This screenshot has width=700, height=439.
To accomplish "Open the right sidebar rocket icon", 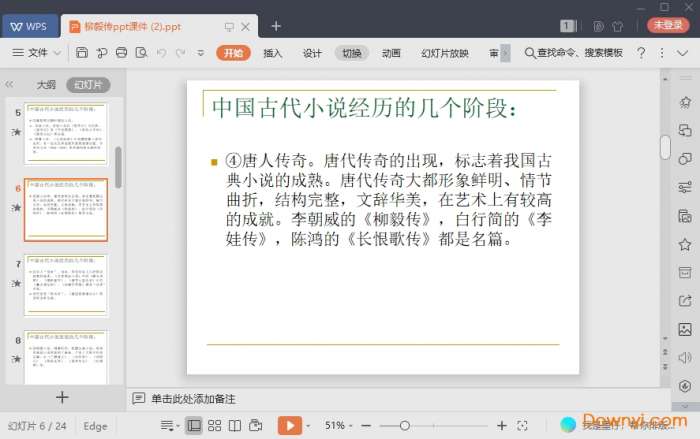I will (685, 102).
